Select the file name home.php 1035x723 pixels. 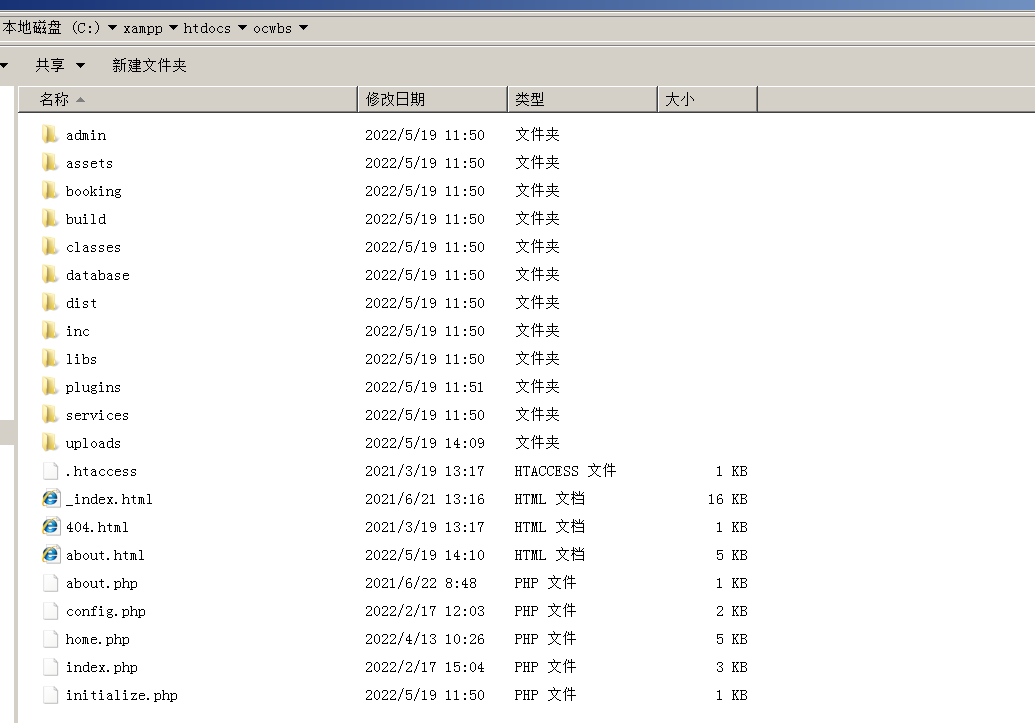[x=98, y=639]
